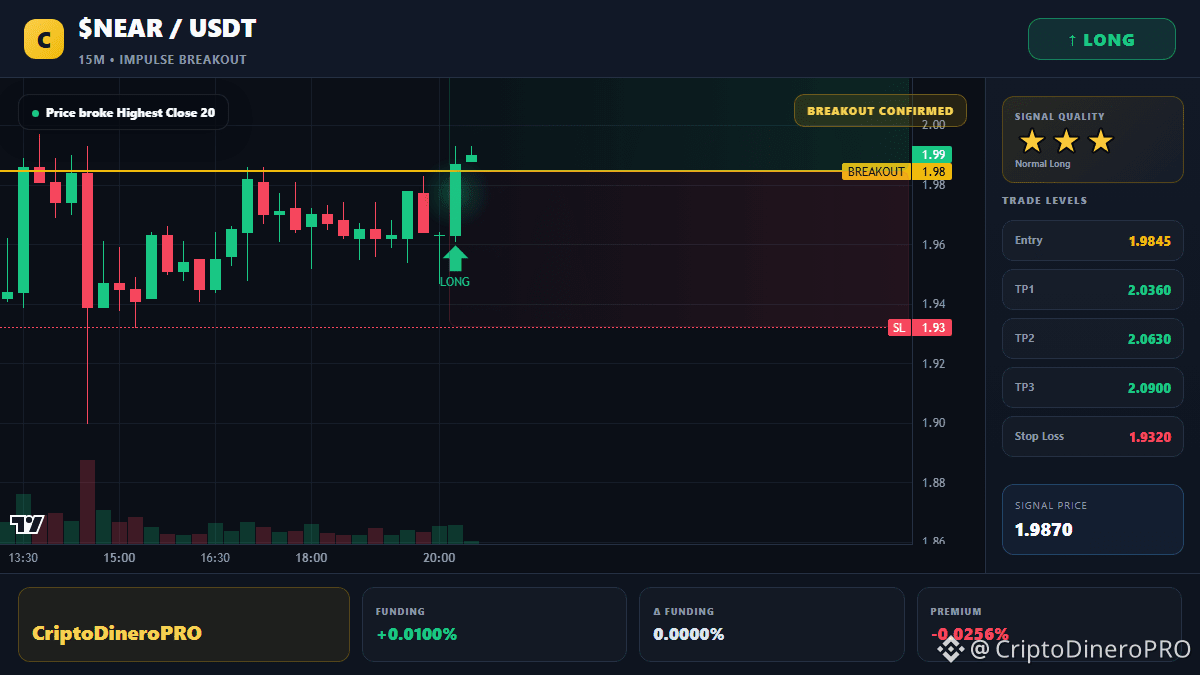Image resolution: width=1200 pixels, height=675 pixels.
Task: Click the Funding +0.0100% card
Action: [494, 624]
